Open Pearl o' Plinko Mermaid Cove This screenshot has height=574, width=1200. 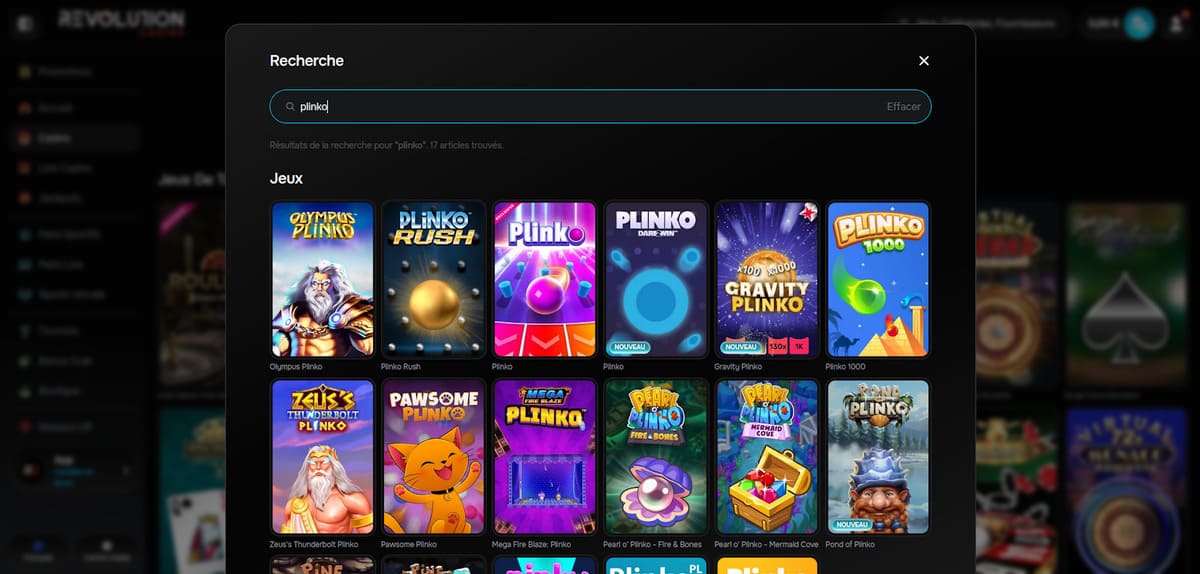(767, 457)
